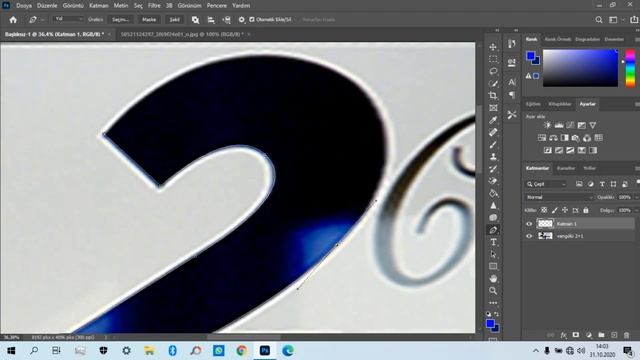Select the Eyedropper tool

493,120
